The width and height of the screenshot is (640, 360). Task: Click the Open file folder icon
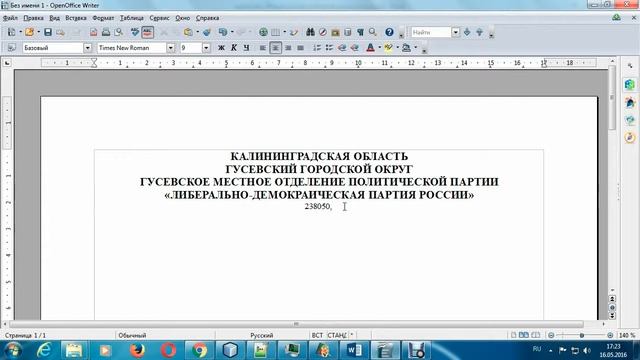[x=29, y=32]
